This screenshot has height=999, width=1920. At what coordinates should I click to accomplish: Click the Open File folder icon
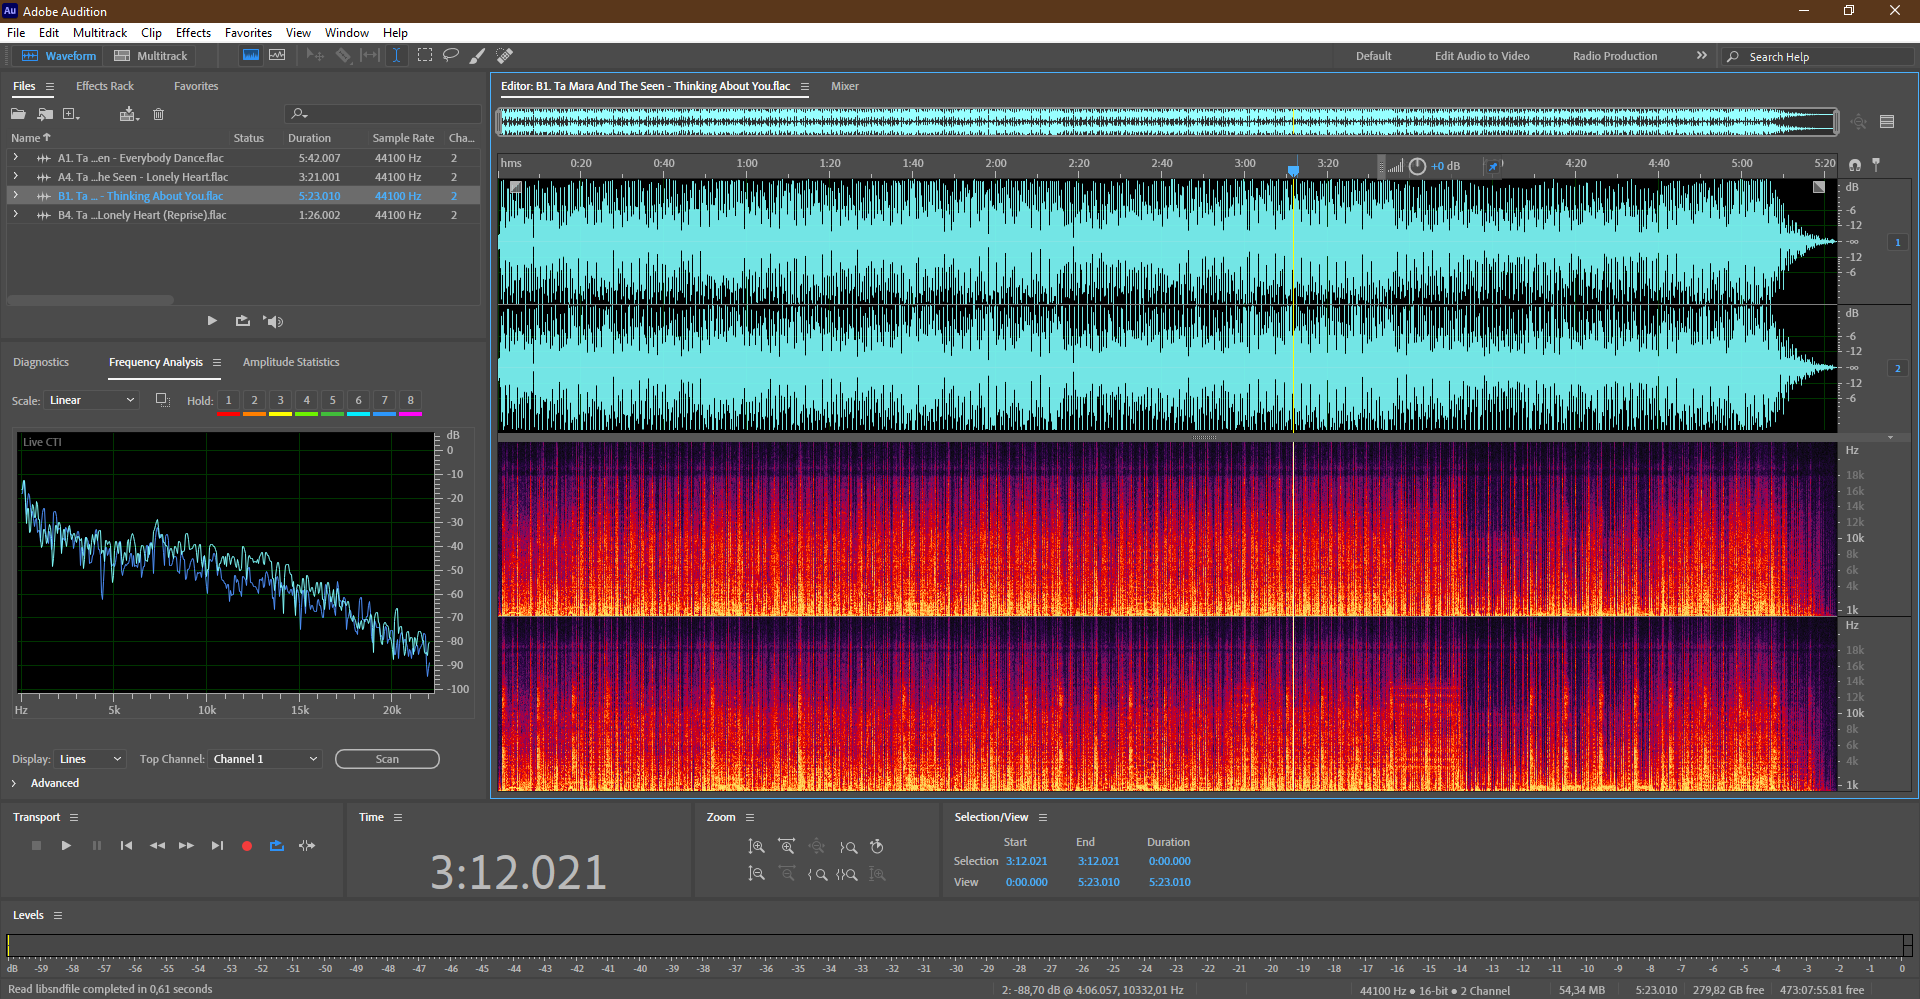click(18, 114)
